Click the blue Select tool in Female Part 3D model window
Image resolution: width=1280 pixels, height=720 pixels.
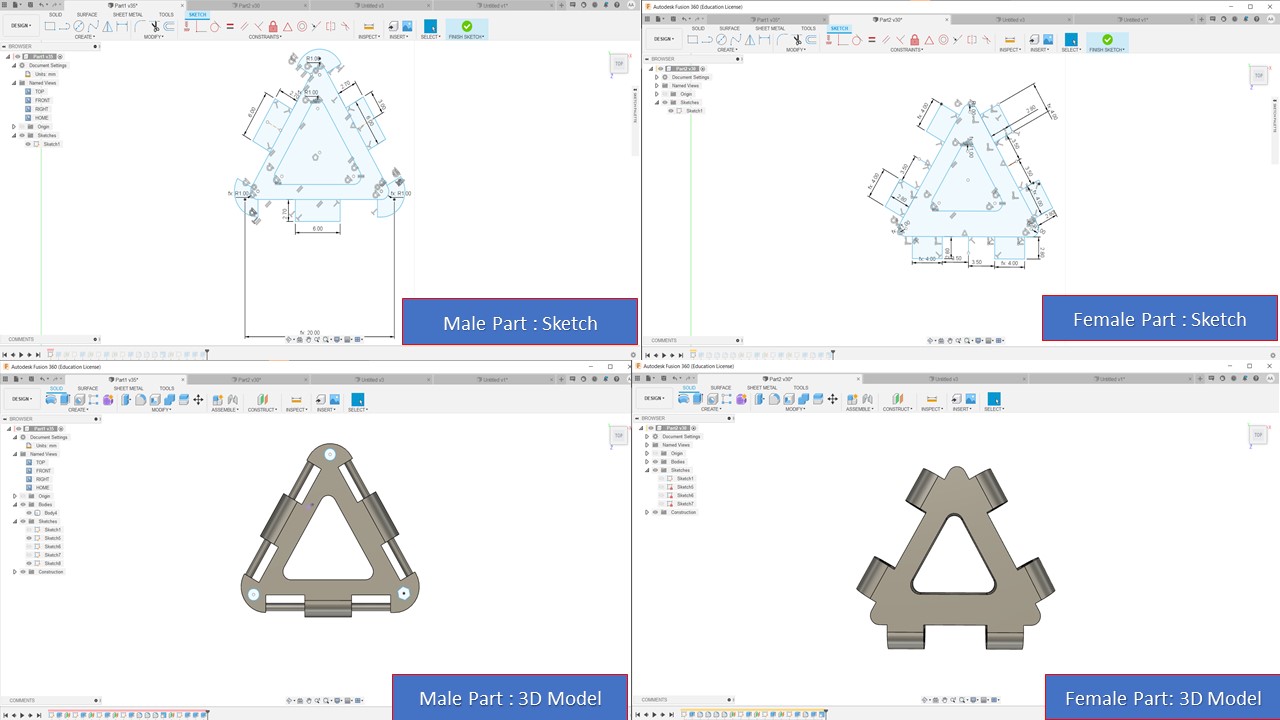point(994,399)
